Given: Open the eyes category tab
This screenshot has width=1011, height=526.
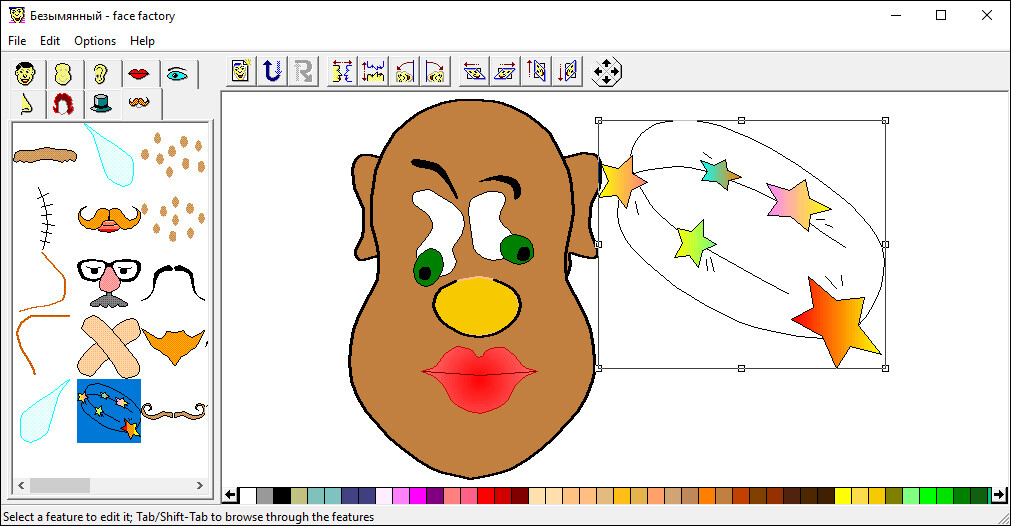Looking at the screenshot, I should click(177, 74).
